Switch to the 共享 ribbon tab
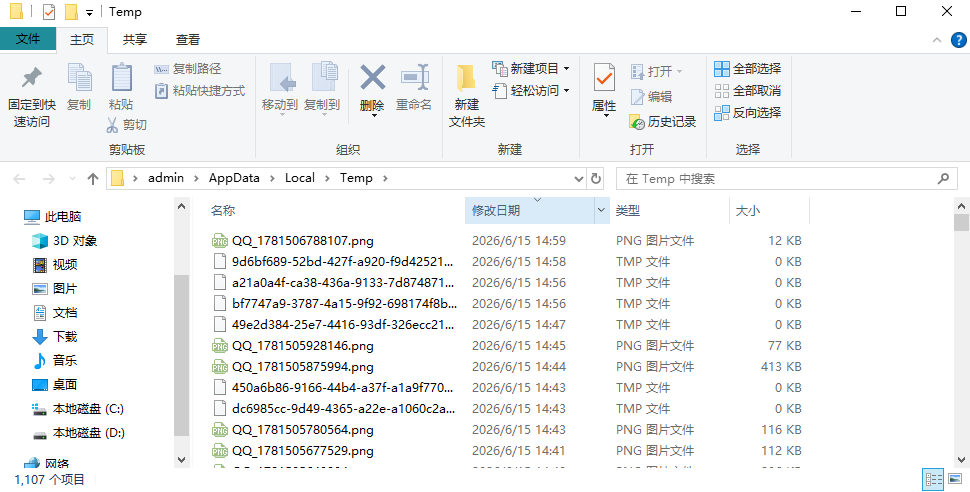This screenshot has height=492, width=970. click(135, 40)
